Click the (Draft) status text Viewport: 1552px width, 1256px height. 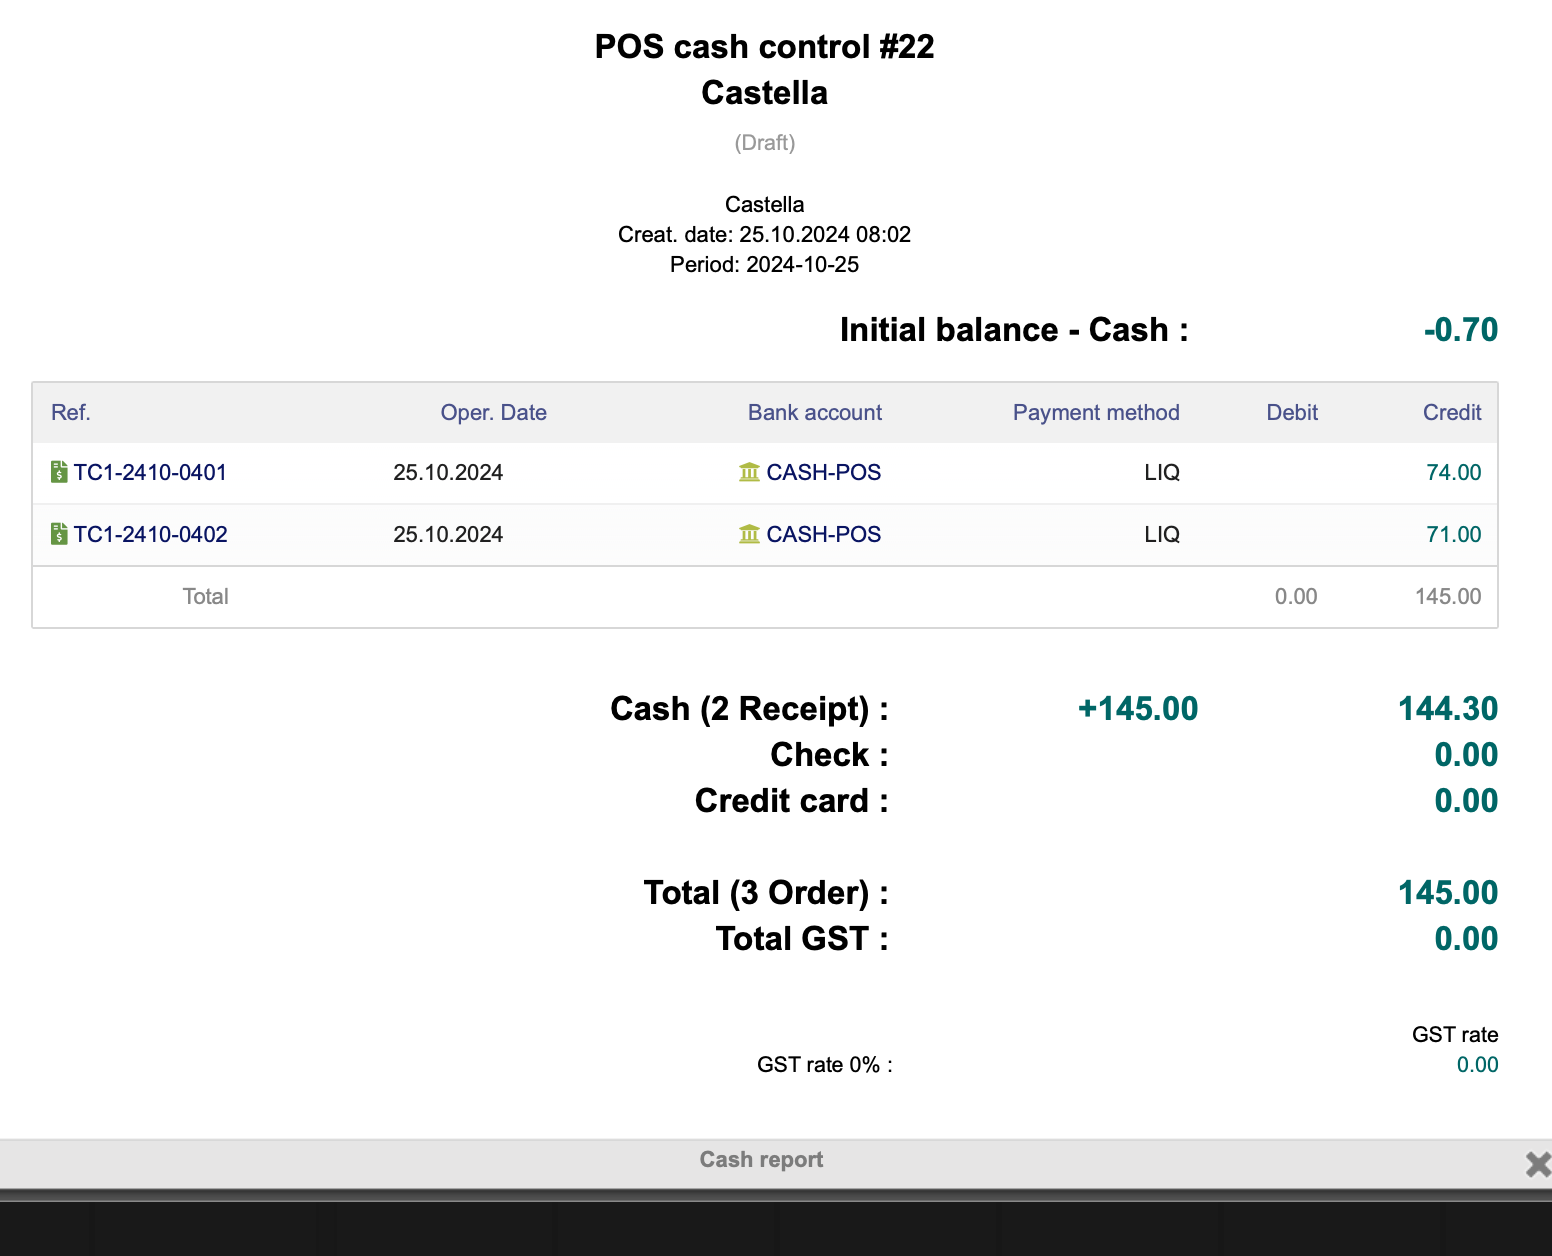(764, 143)
